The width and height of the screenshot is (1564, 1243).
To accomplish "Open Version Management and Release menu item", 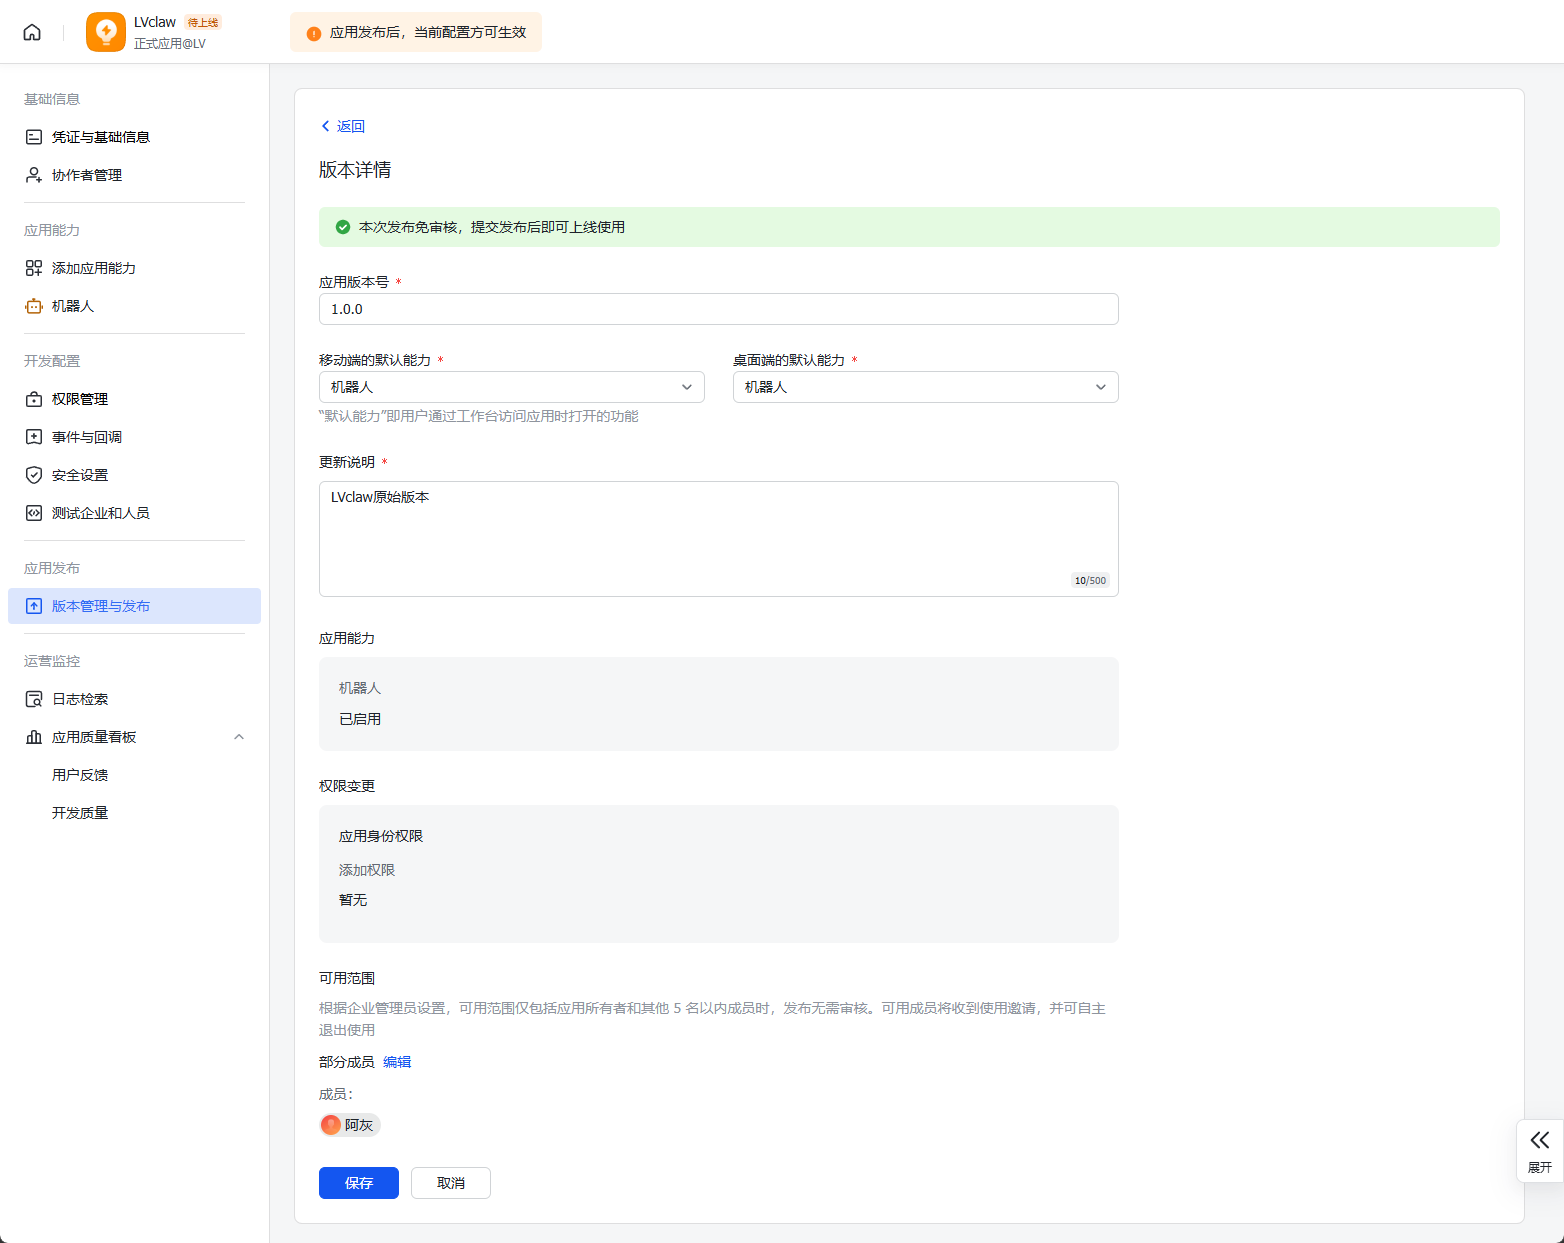I will pyautogui.click(x=101, y=606).
